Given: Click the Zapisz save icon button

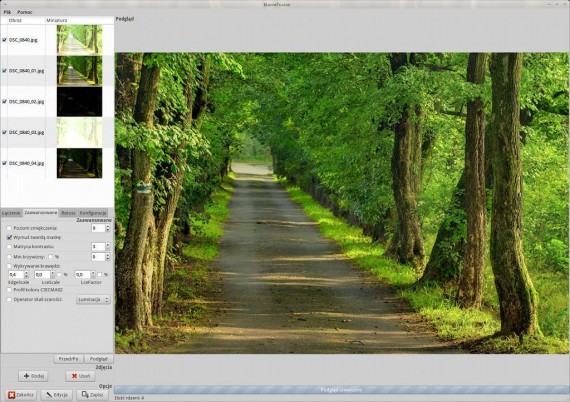Looking at the screenshot, I should coord(92,395).
